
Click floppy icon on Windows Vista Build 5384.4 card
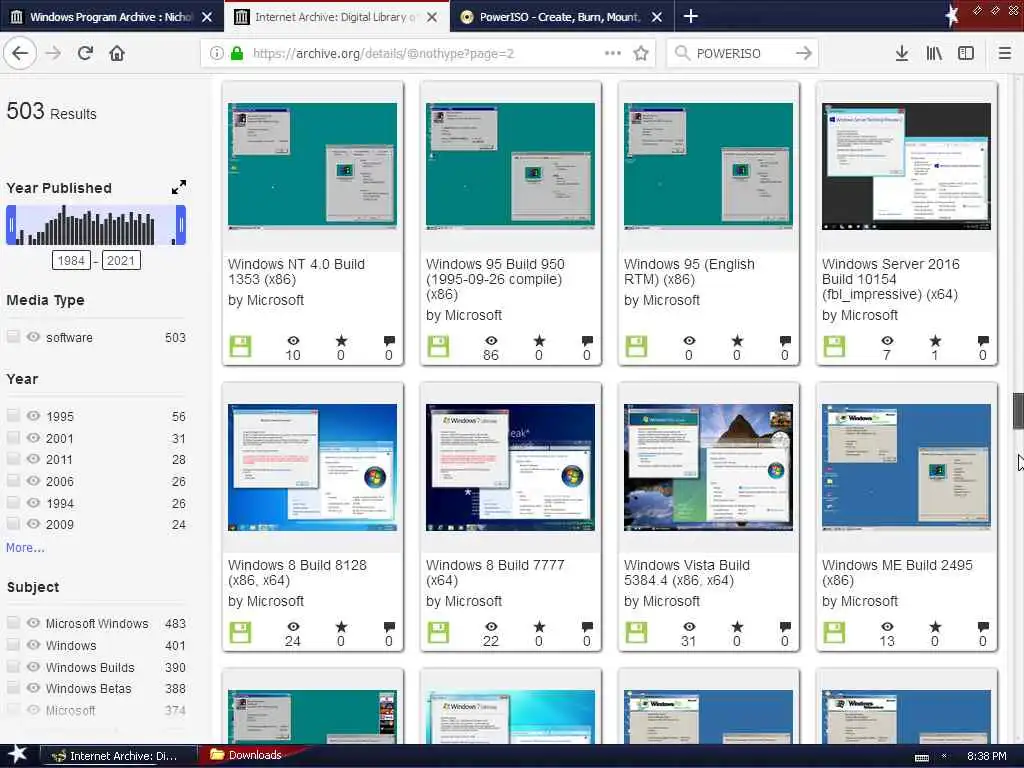[x=636, y=632]
